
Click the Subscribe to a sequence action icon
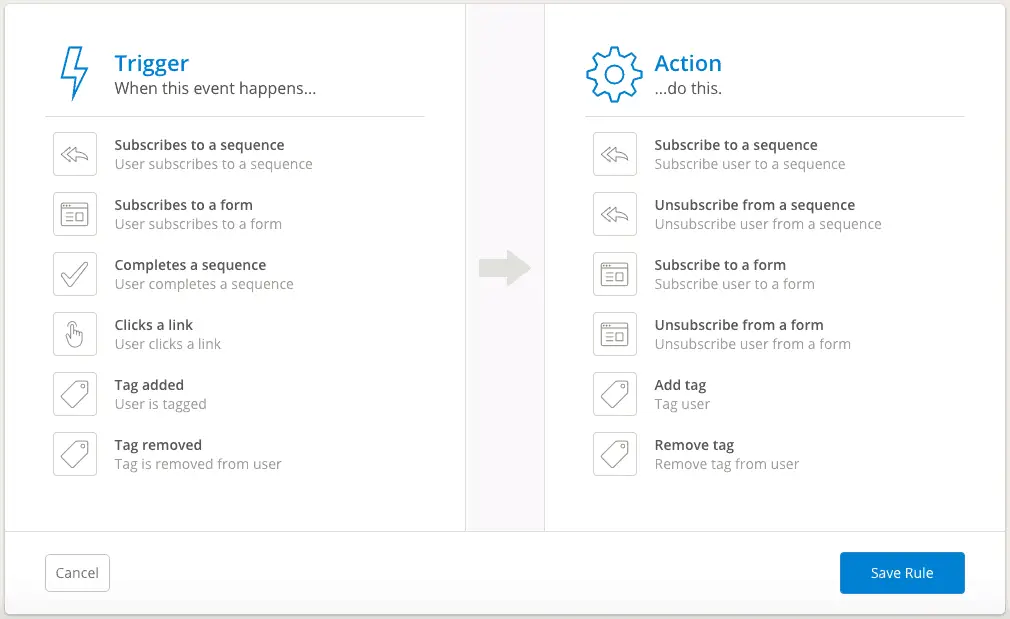(615, 154)
